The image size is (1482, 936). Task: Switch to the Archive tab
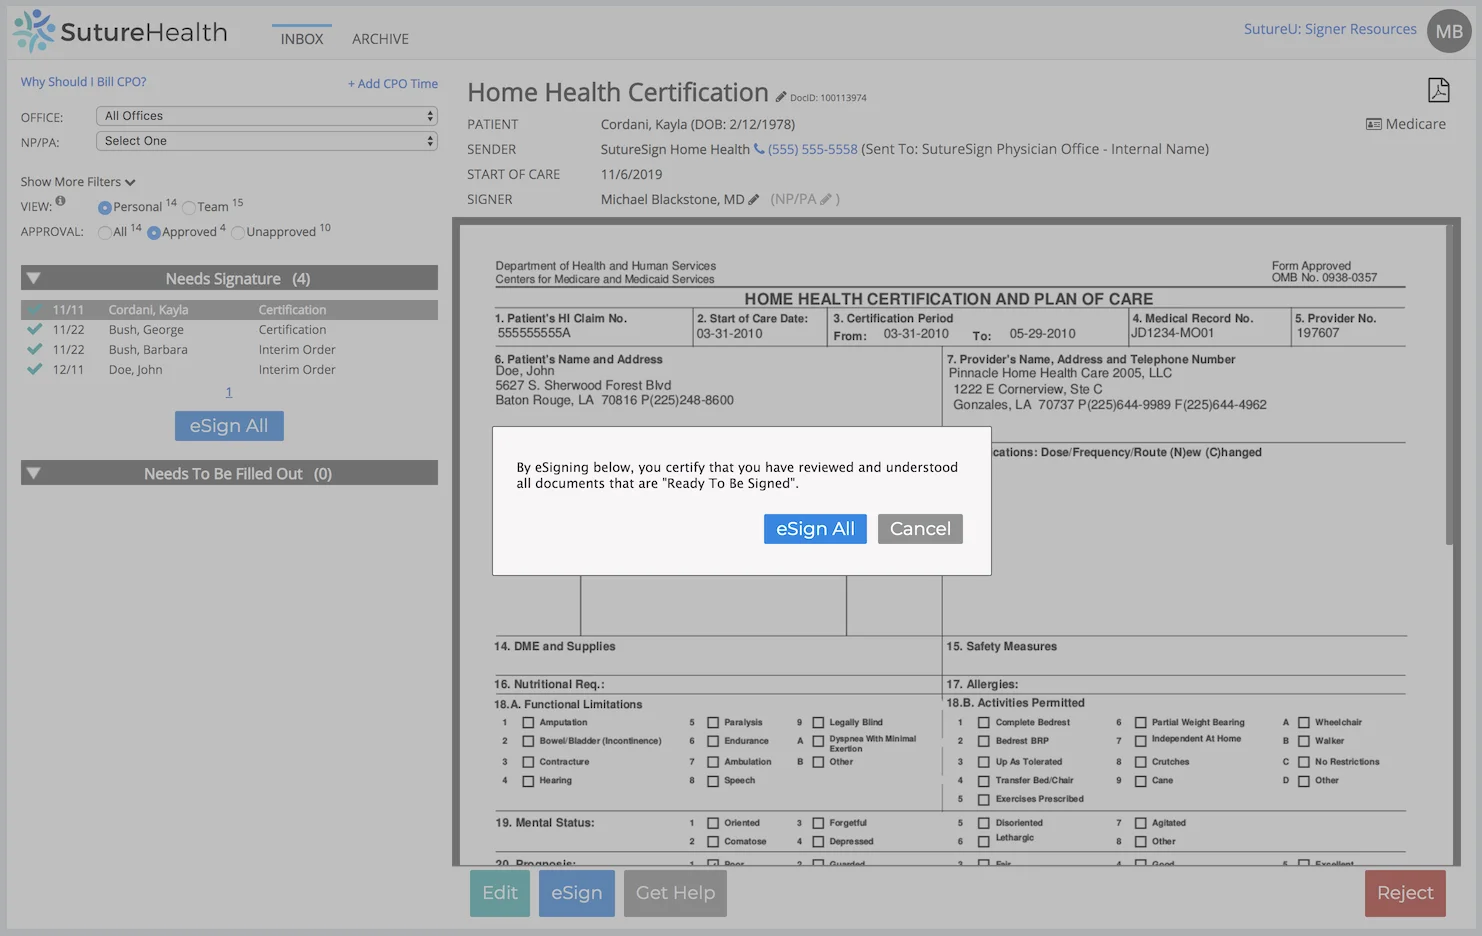click(380, 39)
